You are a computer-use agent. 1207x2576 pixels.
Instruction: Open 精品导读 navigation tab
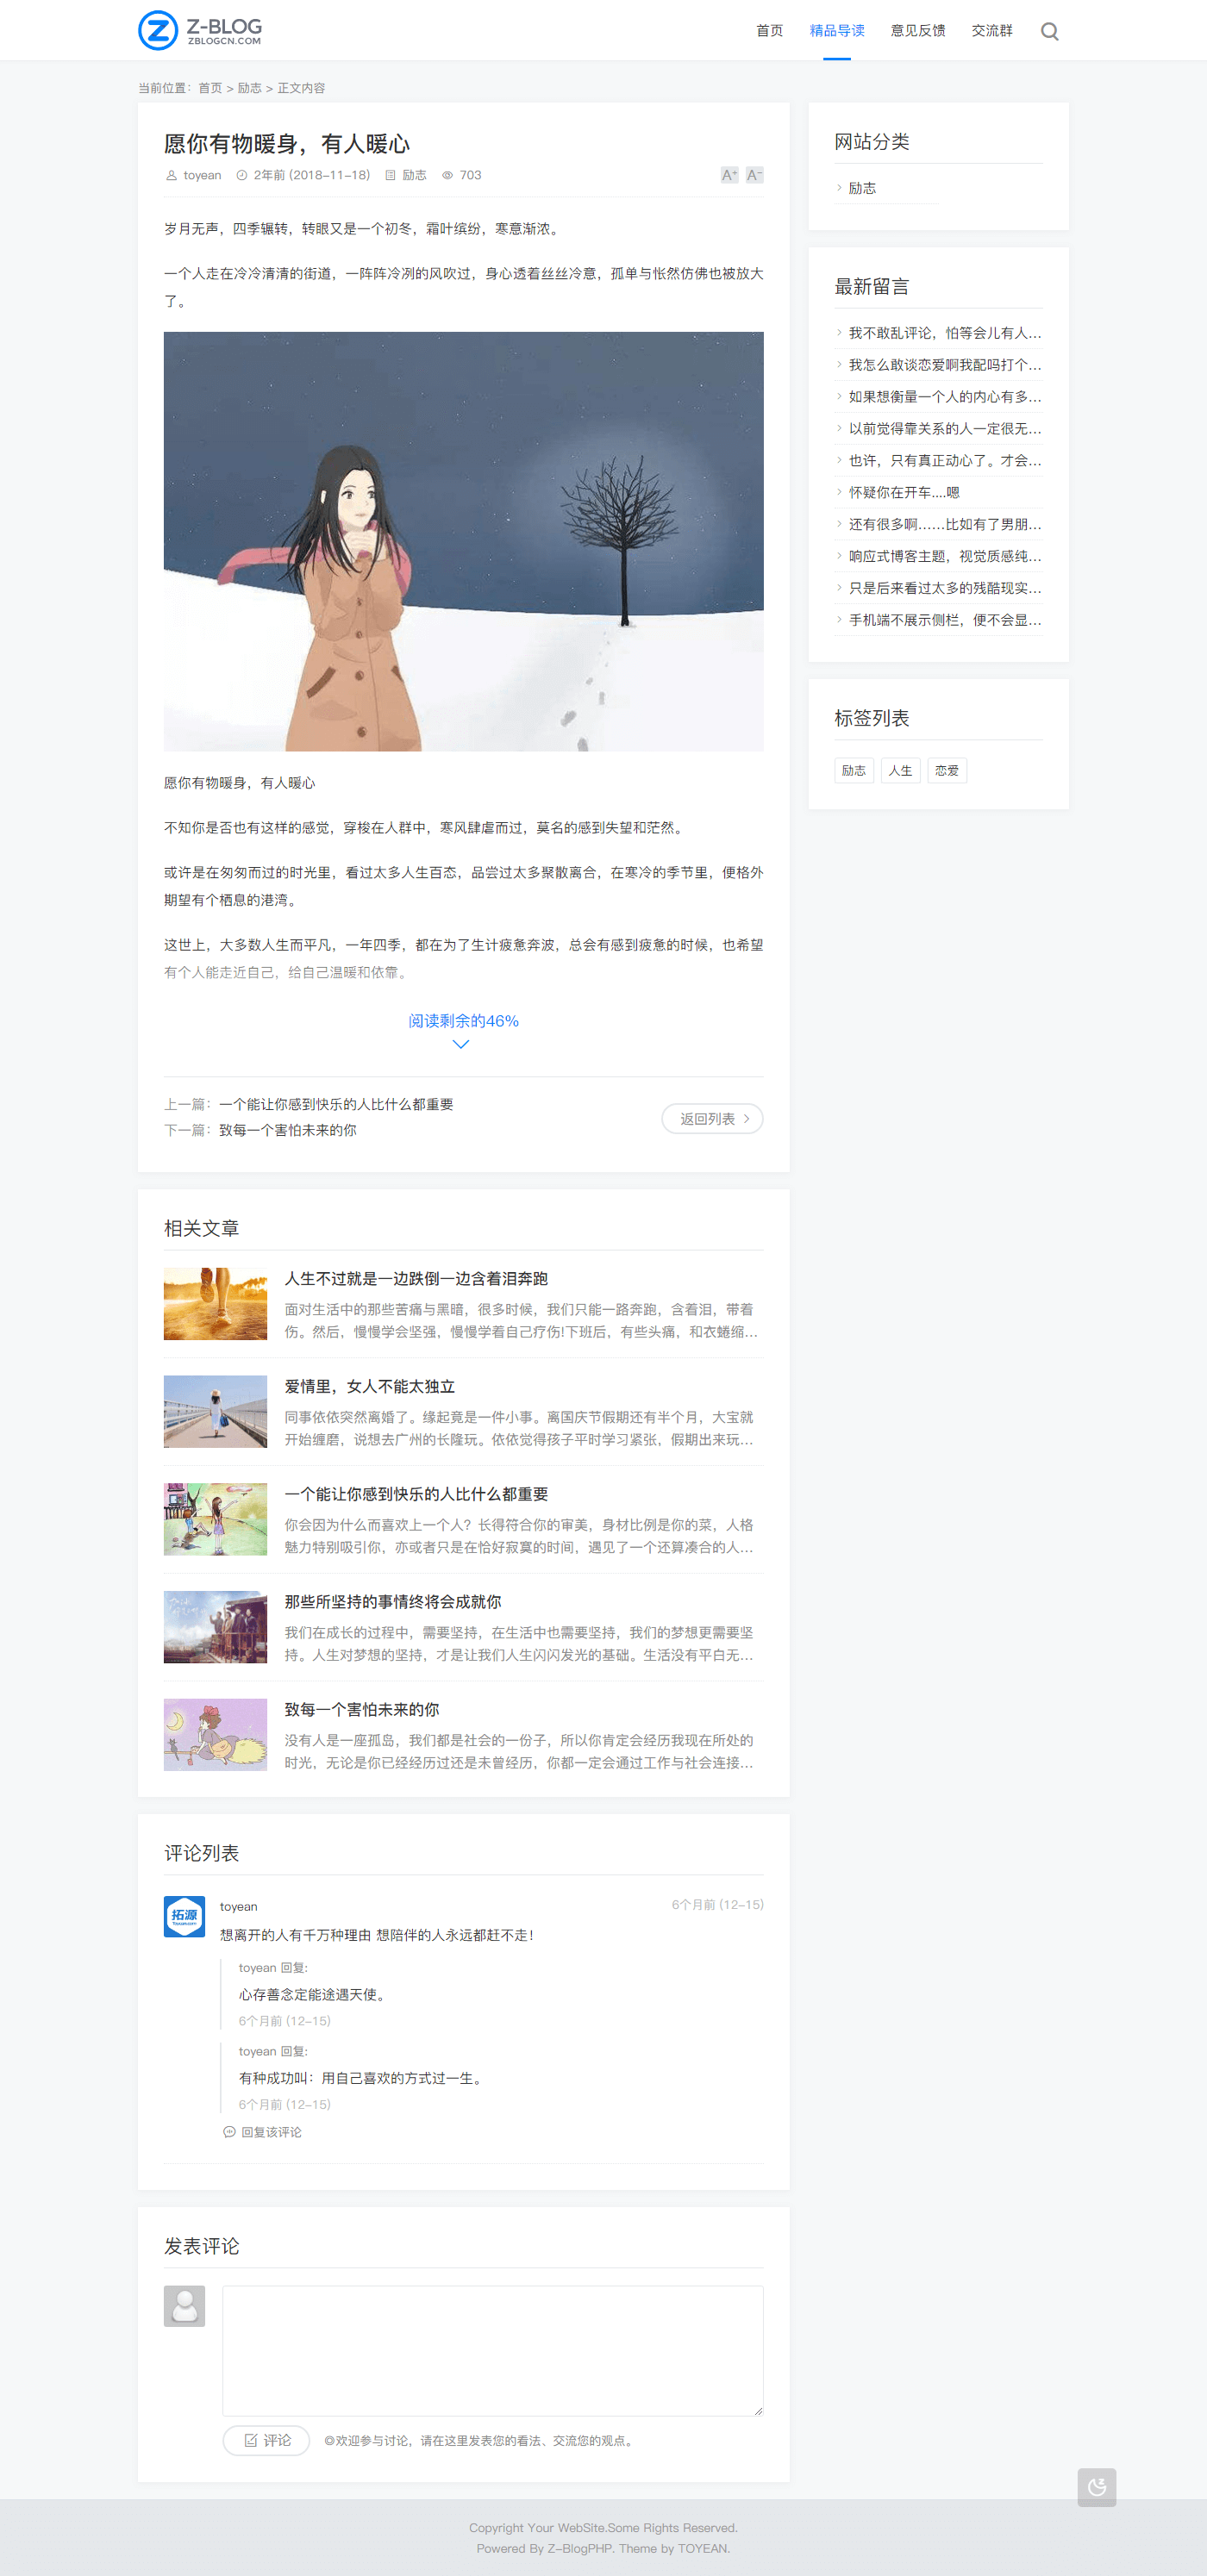click(837, 31)
